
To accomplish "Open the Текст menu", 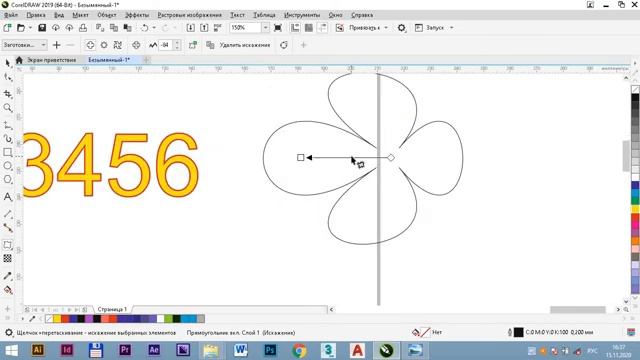I will (238, 15).
